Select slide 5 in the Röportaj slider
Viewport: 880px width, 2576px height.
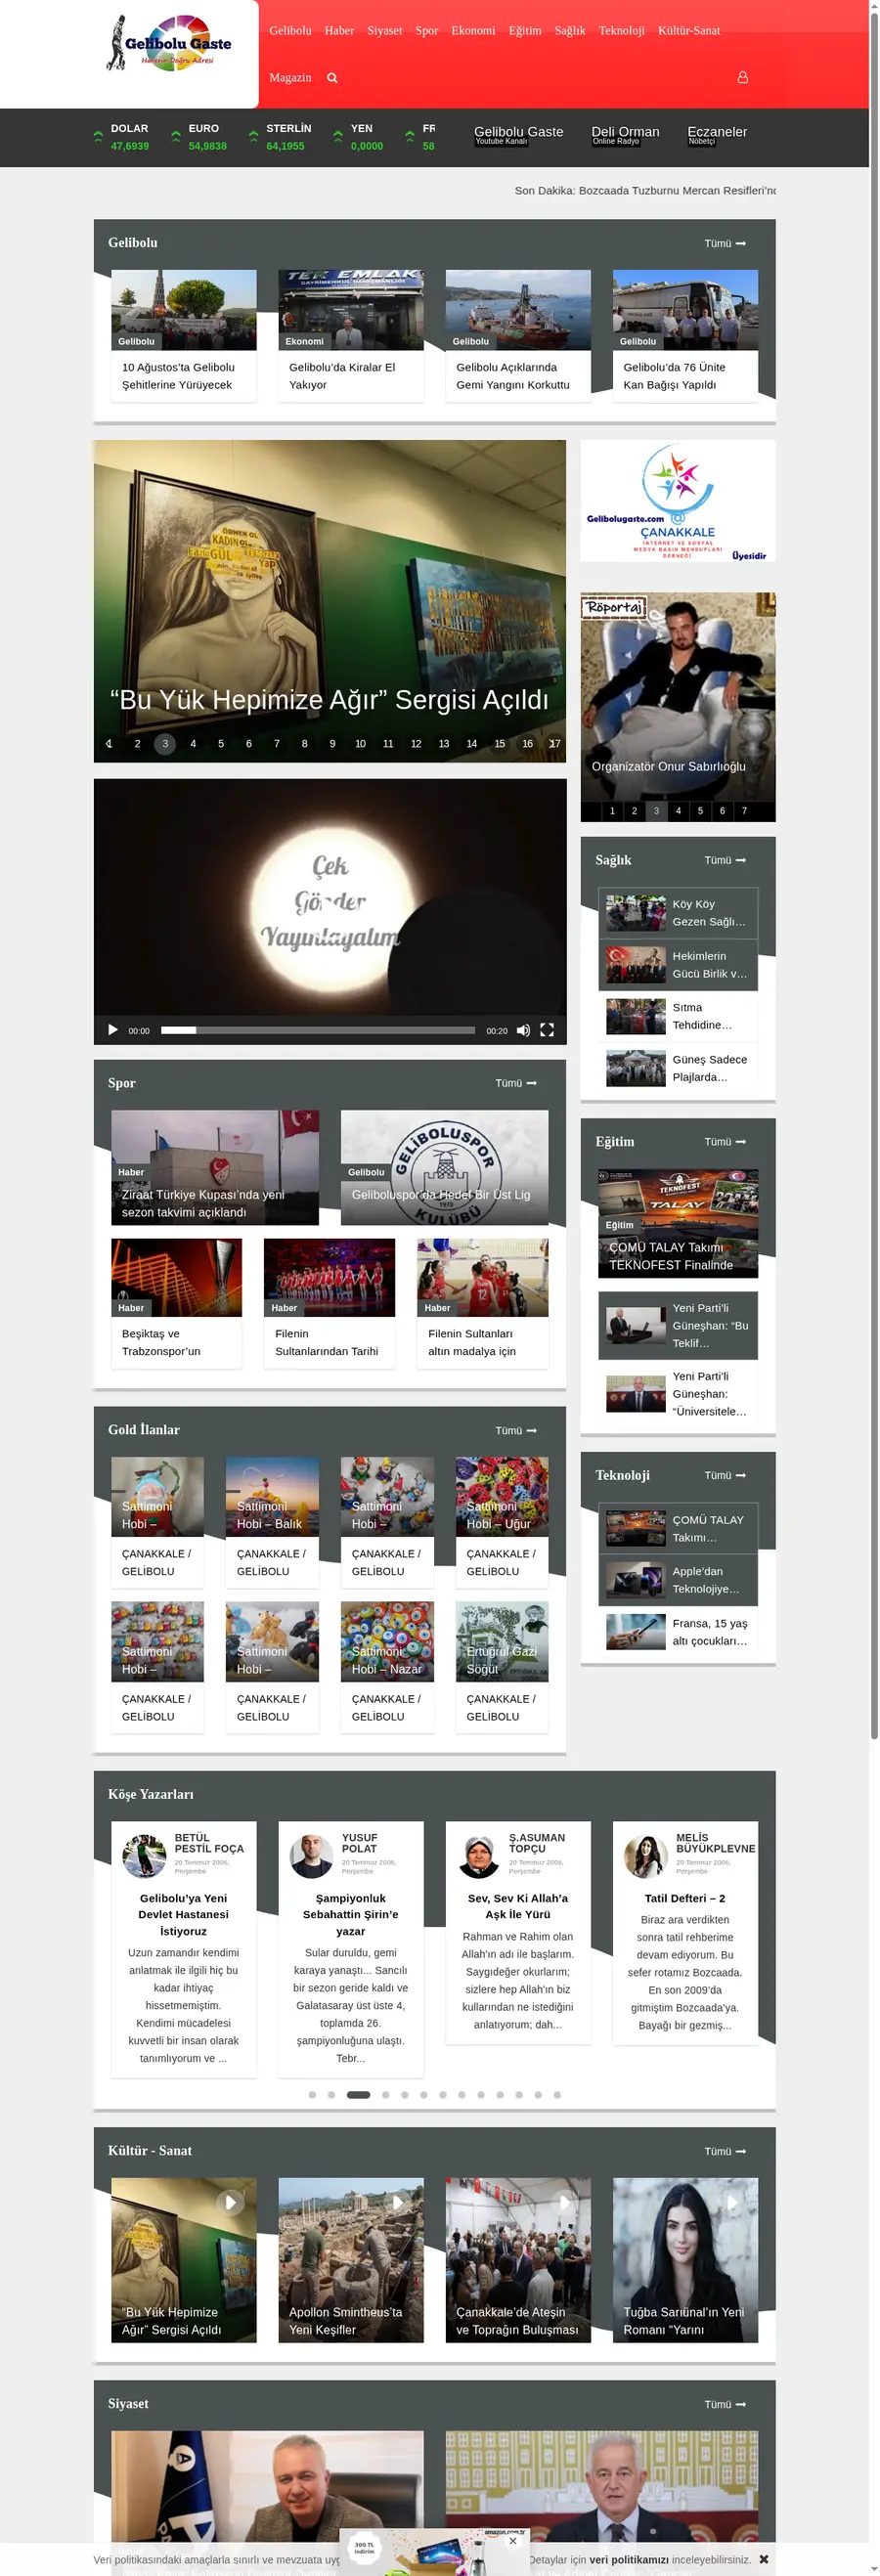click(x=700, y=811)
